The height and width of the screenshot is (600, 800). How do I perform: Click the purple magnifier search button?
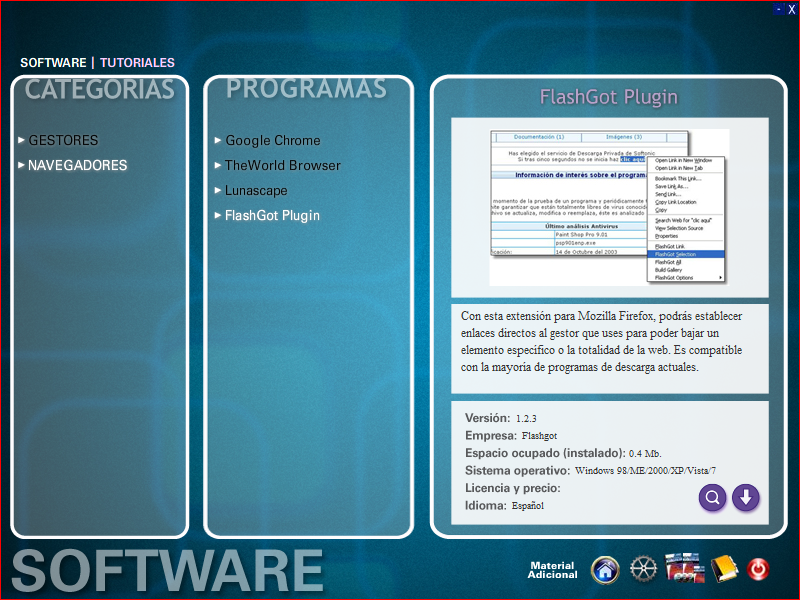pyautogui.click(x=712, y=497)
